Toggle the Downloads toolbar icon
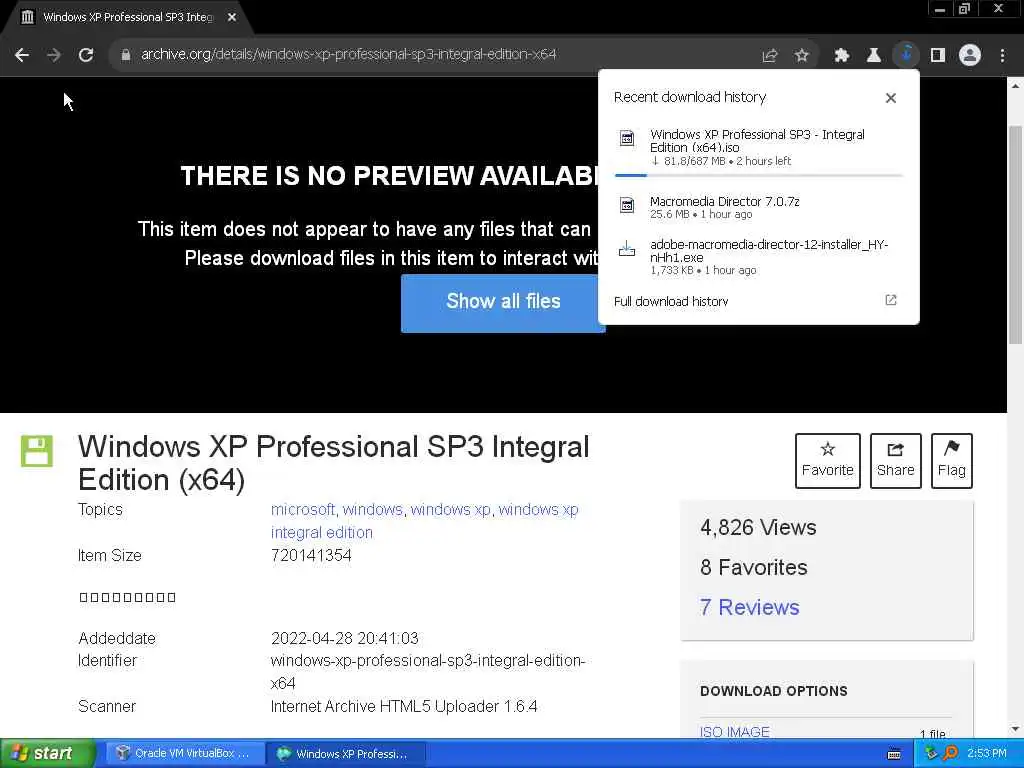Image resolution: width=1024 pixels, height=768 pixels. [x=906, y=55]
